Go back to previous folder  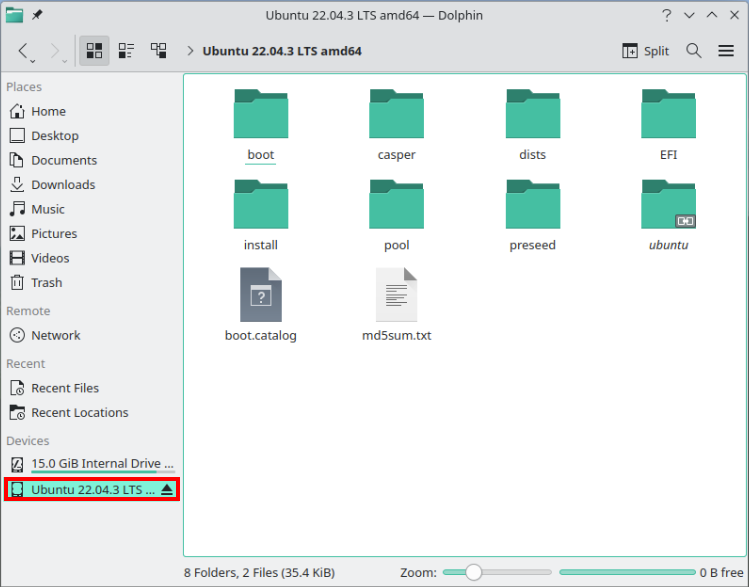tap(22, 51)
